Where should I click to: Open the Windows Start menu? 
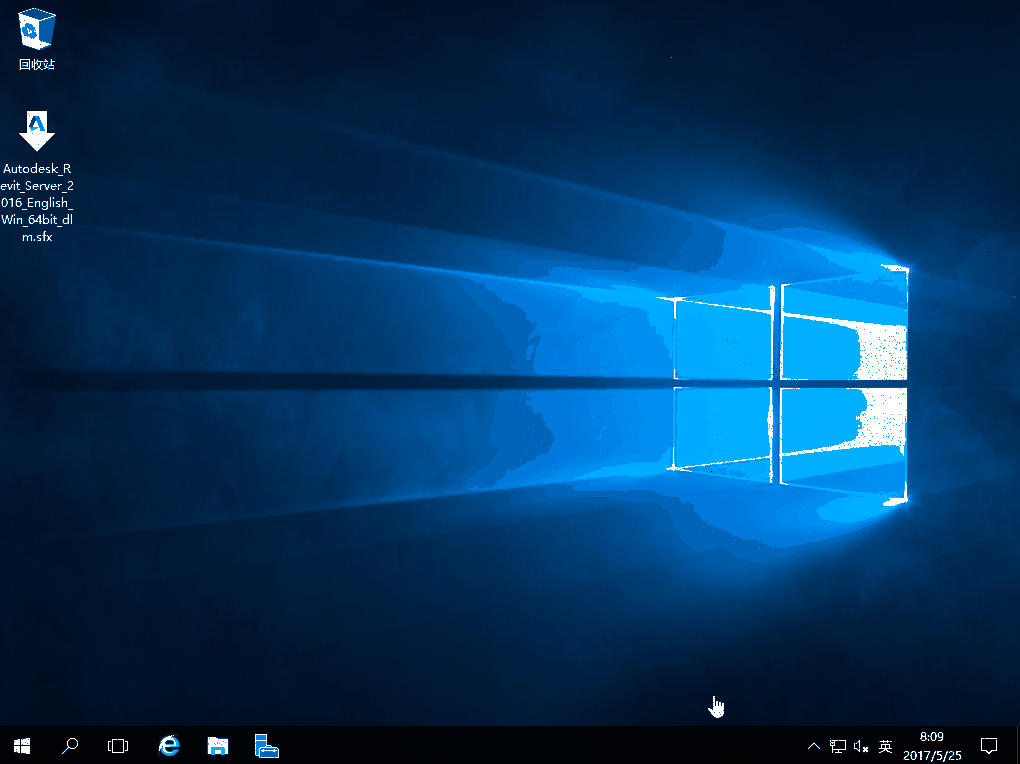22,745
